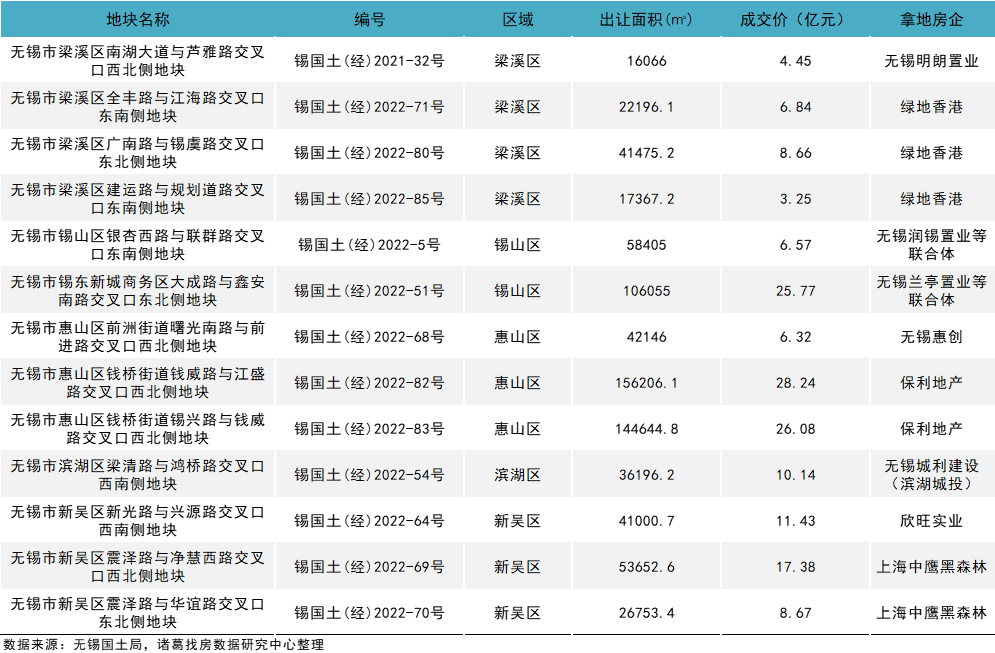Click the 出让面积(㎡) column header
995x653 pixels.
point(646,20)
